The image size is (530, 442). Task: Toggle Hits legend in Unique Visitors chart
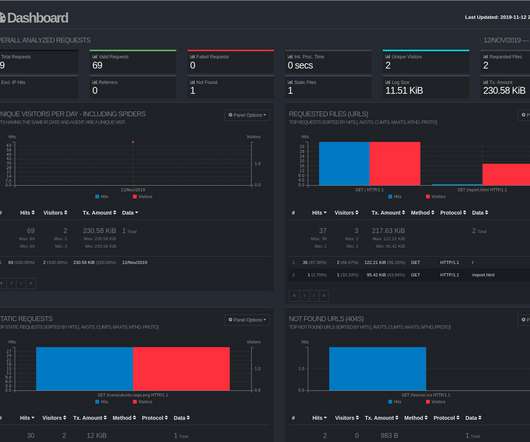(x=102, y=196)
